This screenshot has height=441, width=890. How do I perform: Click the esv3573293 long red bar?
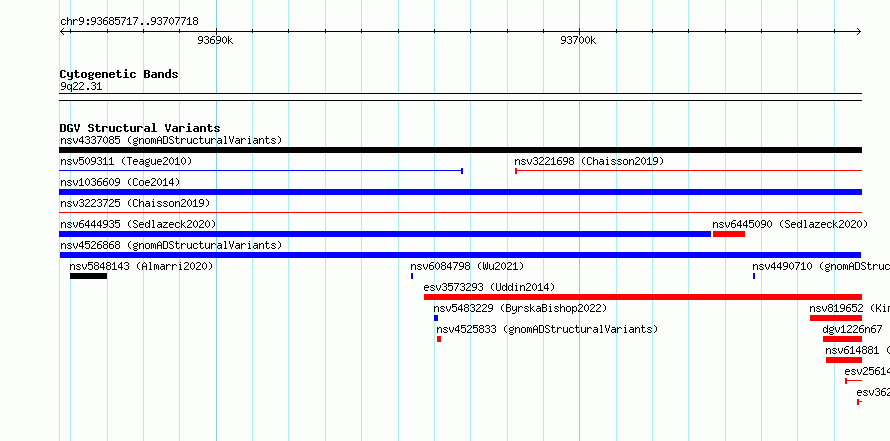(643, 297)
